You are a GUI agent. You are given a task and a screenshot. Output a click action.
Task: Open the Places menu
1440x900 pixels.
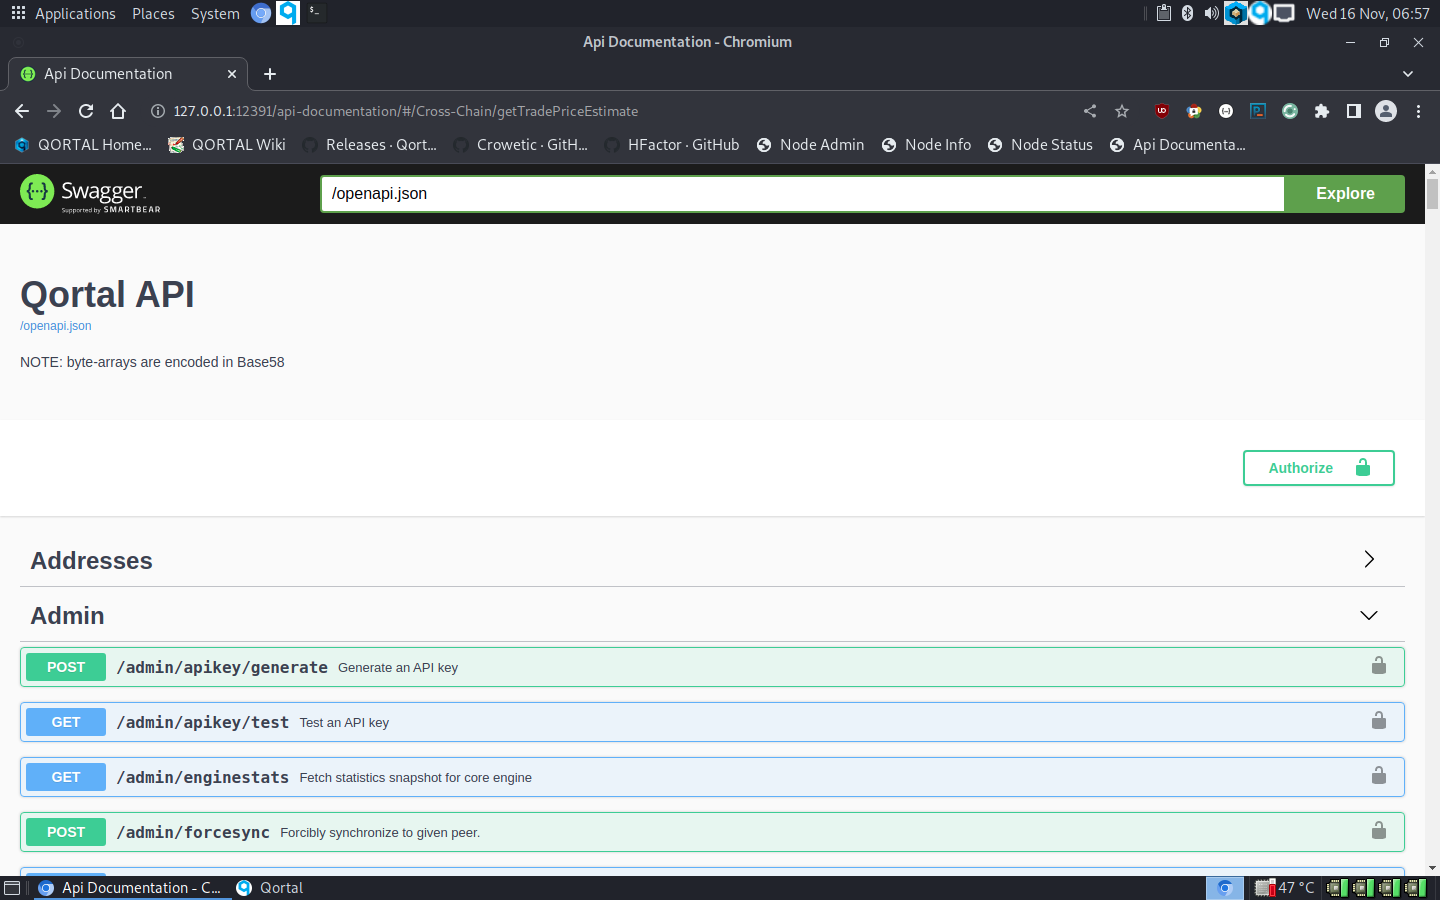[153, 13]
